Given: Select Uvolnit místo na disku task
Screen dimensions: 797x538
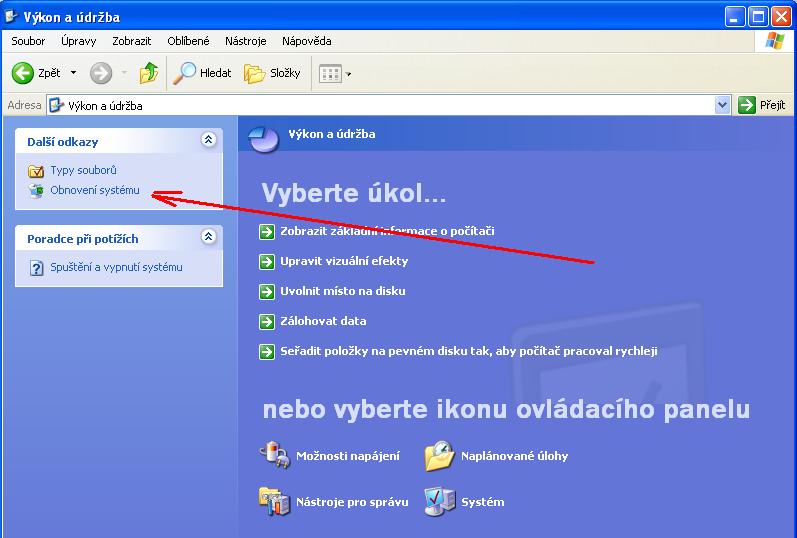Looking at the screenshot, I should pos(343,291).
